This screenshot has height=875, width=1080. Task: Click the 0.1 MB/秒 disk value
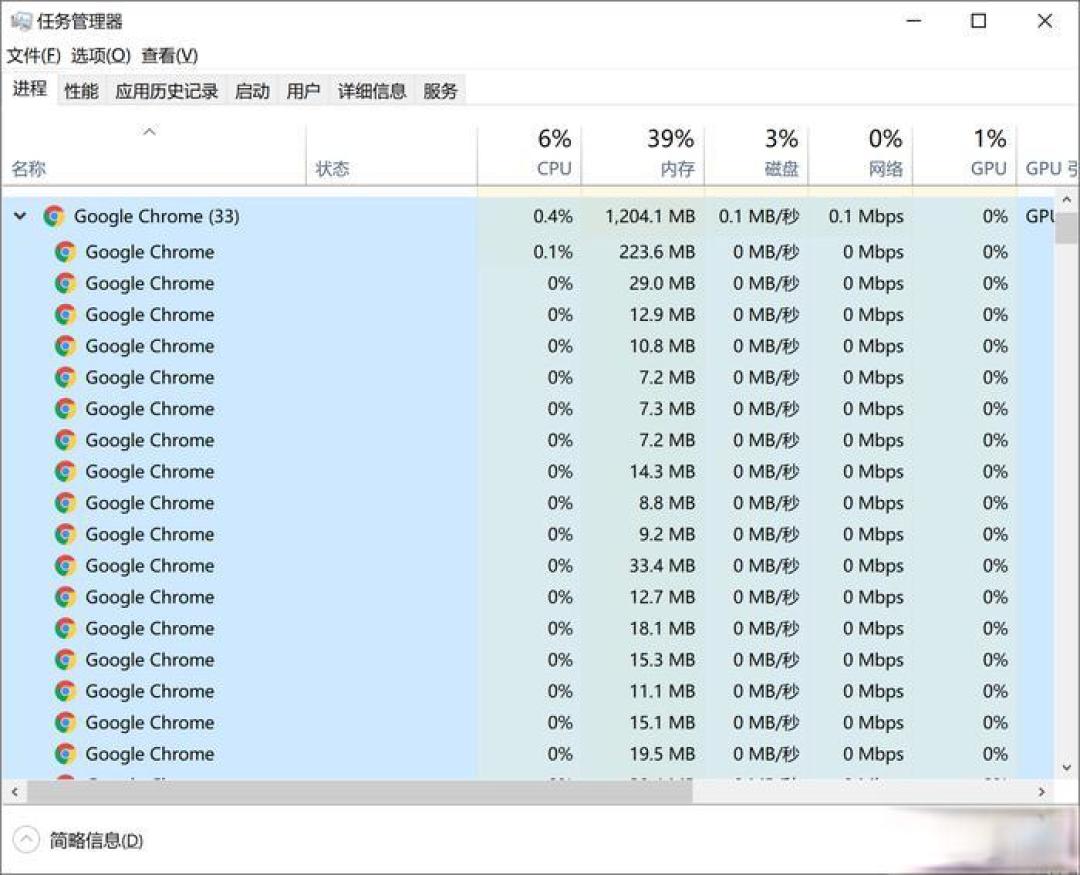pos(759,216)
